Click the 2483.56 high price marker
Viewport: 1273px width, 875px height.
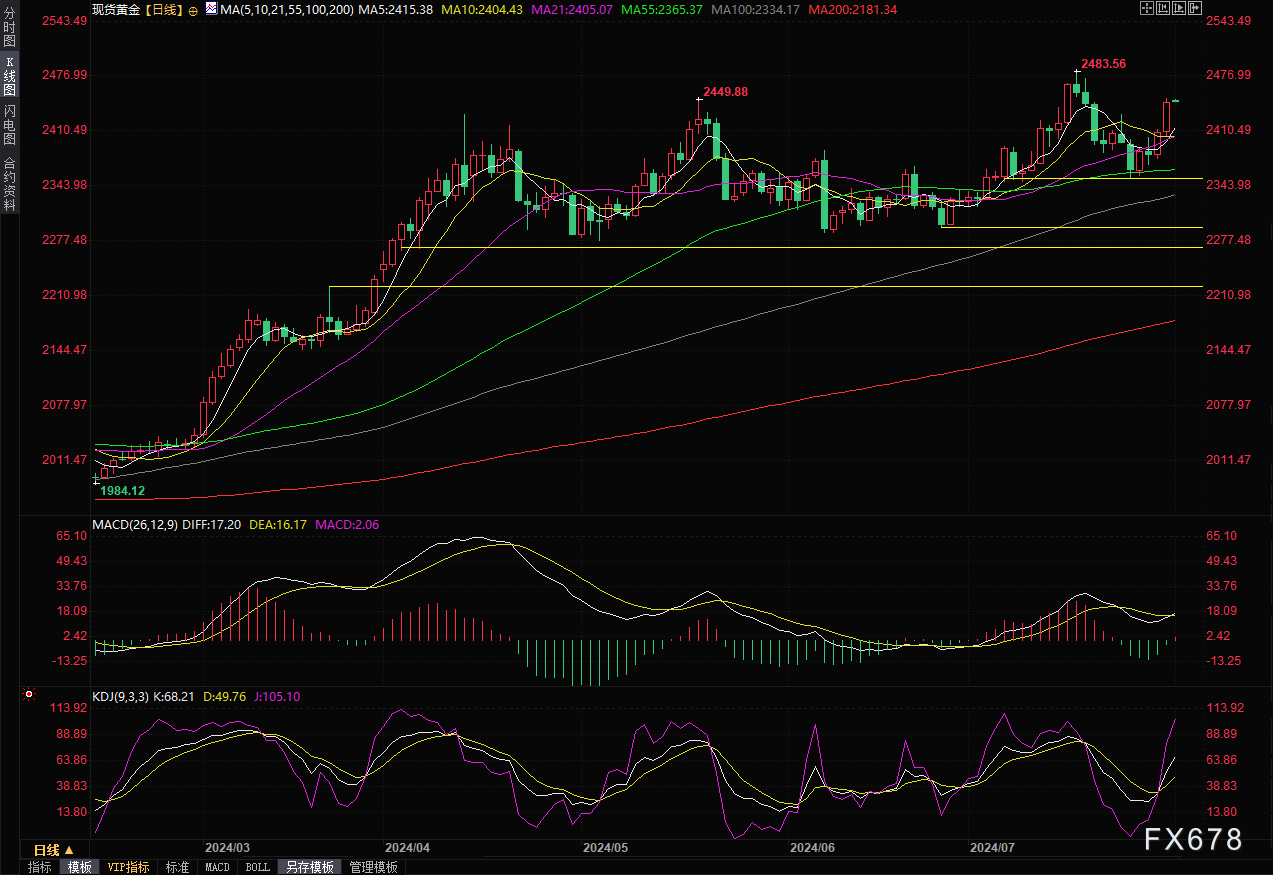click(1103, 63)
